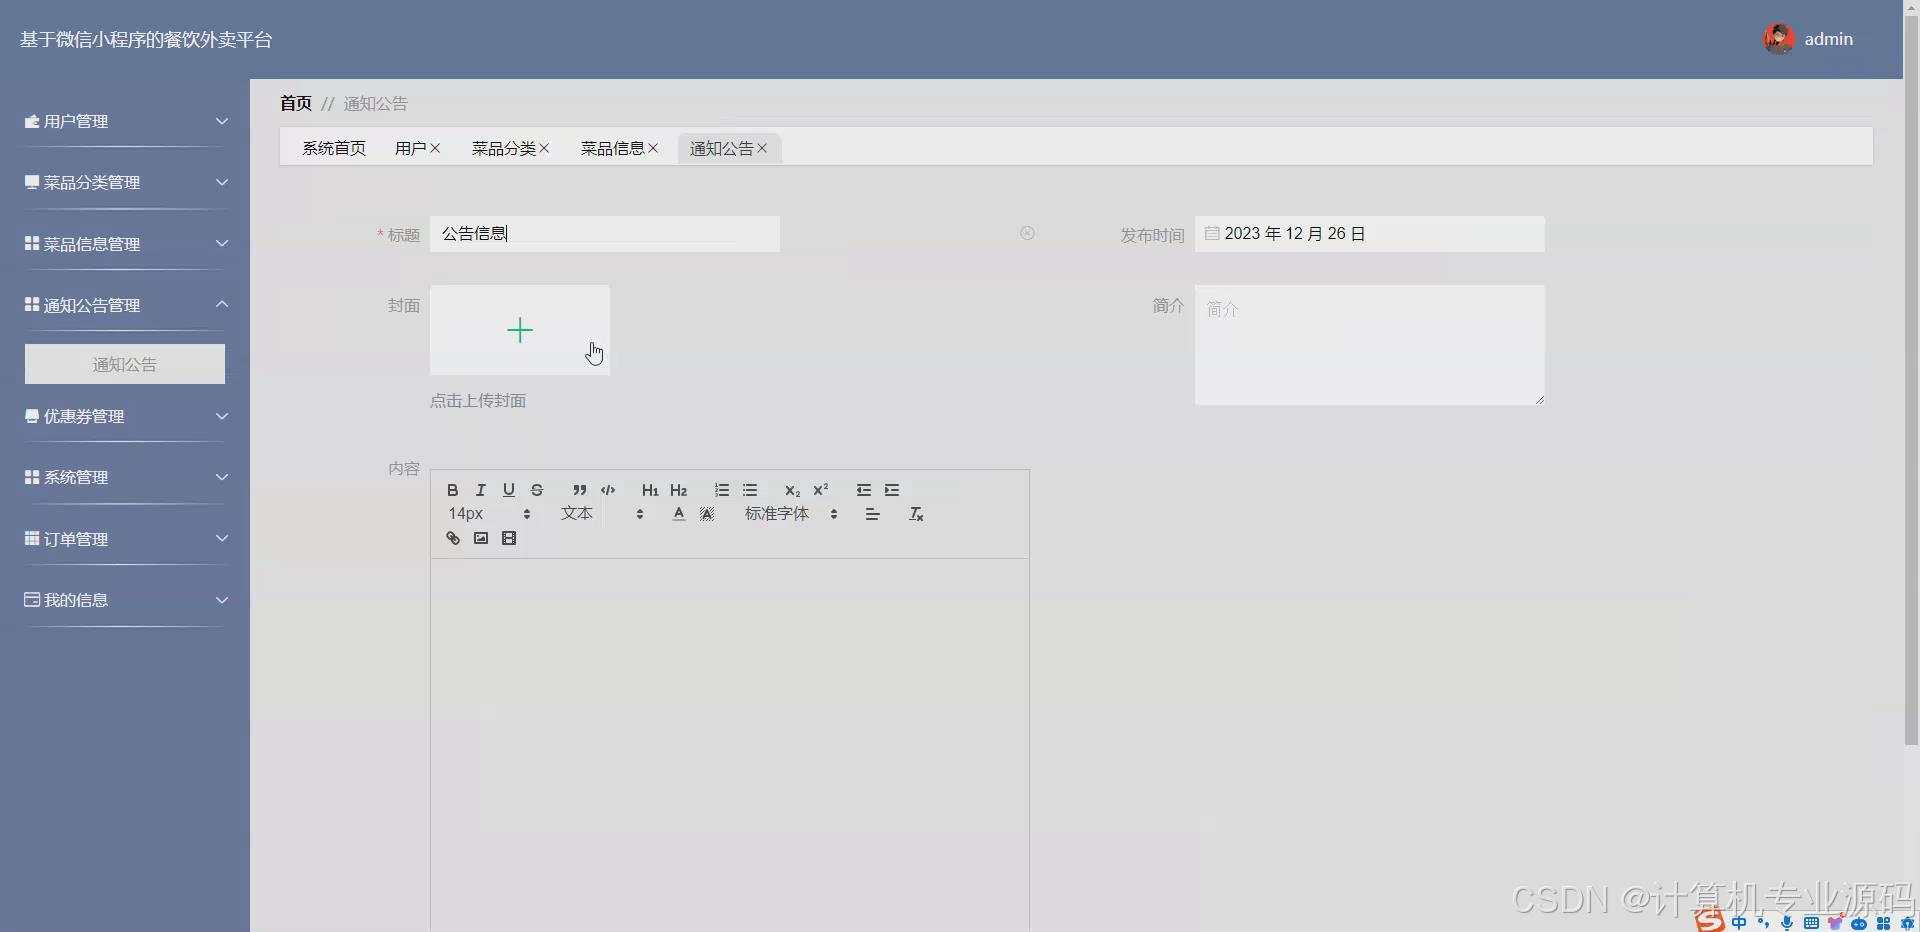The width and height of the screenshot is (1920, 932).
Task: Switch to the 系统首页 tab
Action: click(x=334, y=147)
